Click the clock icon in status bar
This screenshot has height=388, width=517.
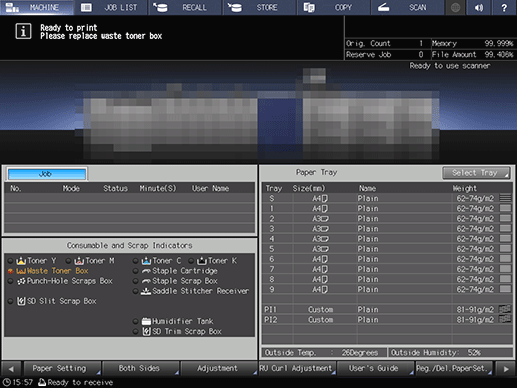(x=6, y=382)
